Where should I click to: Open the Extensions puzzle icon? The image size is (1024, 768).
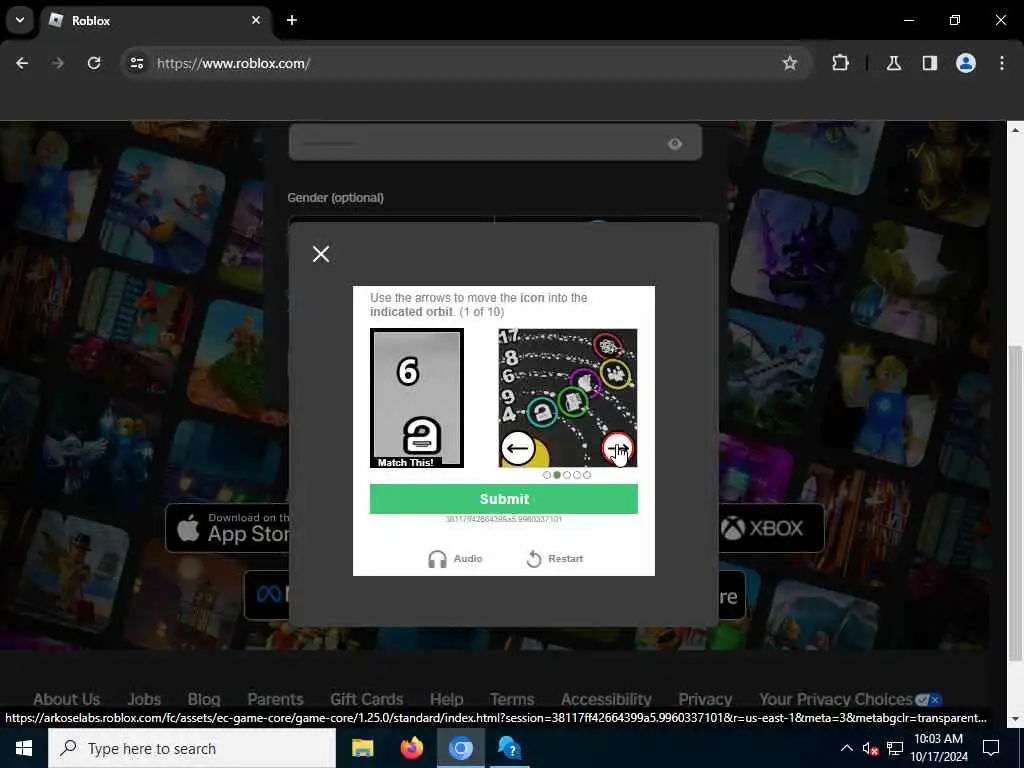pyautogui.click(x=840, y=63)
